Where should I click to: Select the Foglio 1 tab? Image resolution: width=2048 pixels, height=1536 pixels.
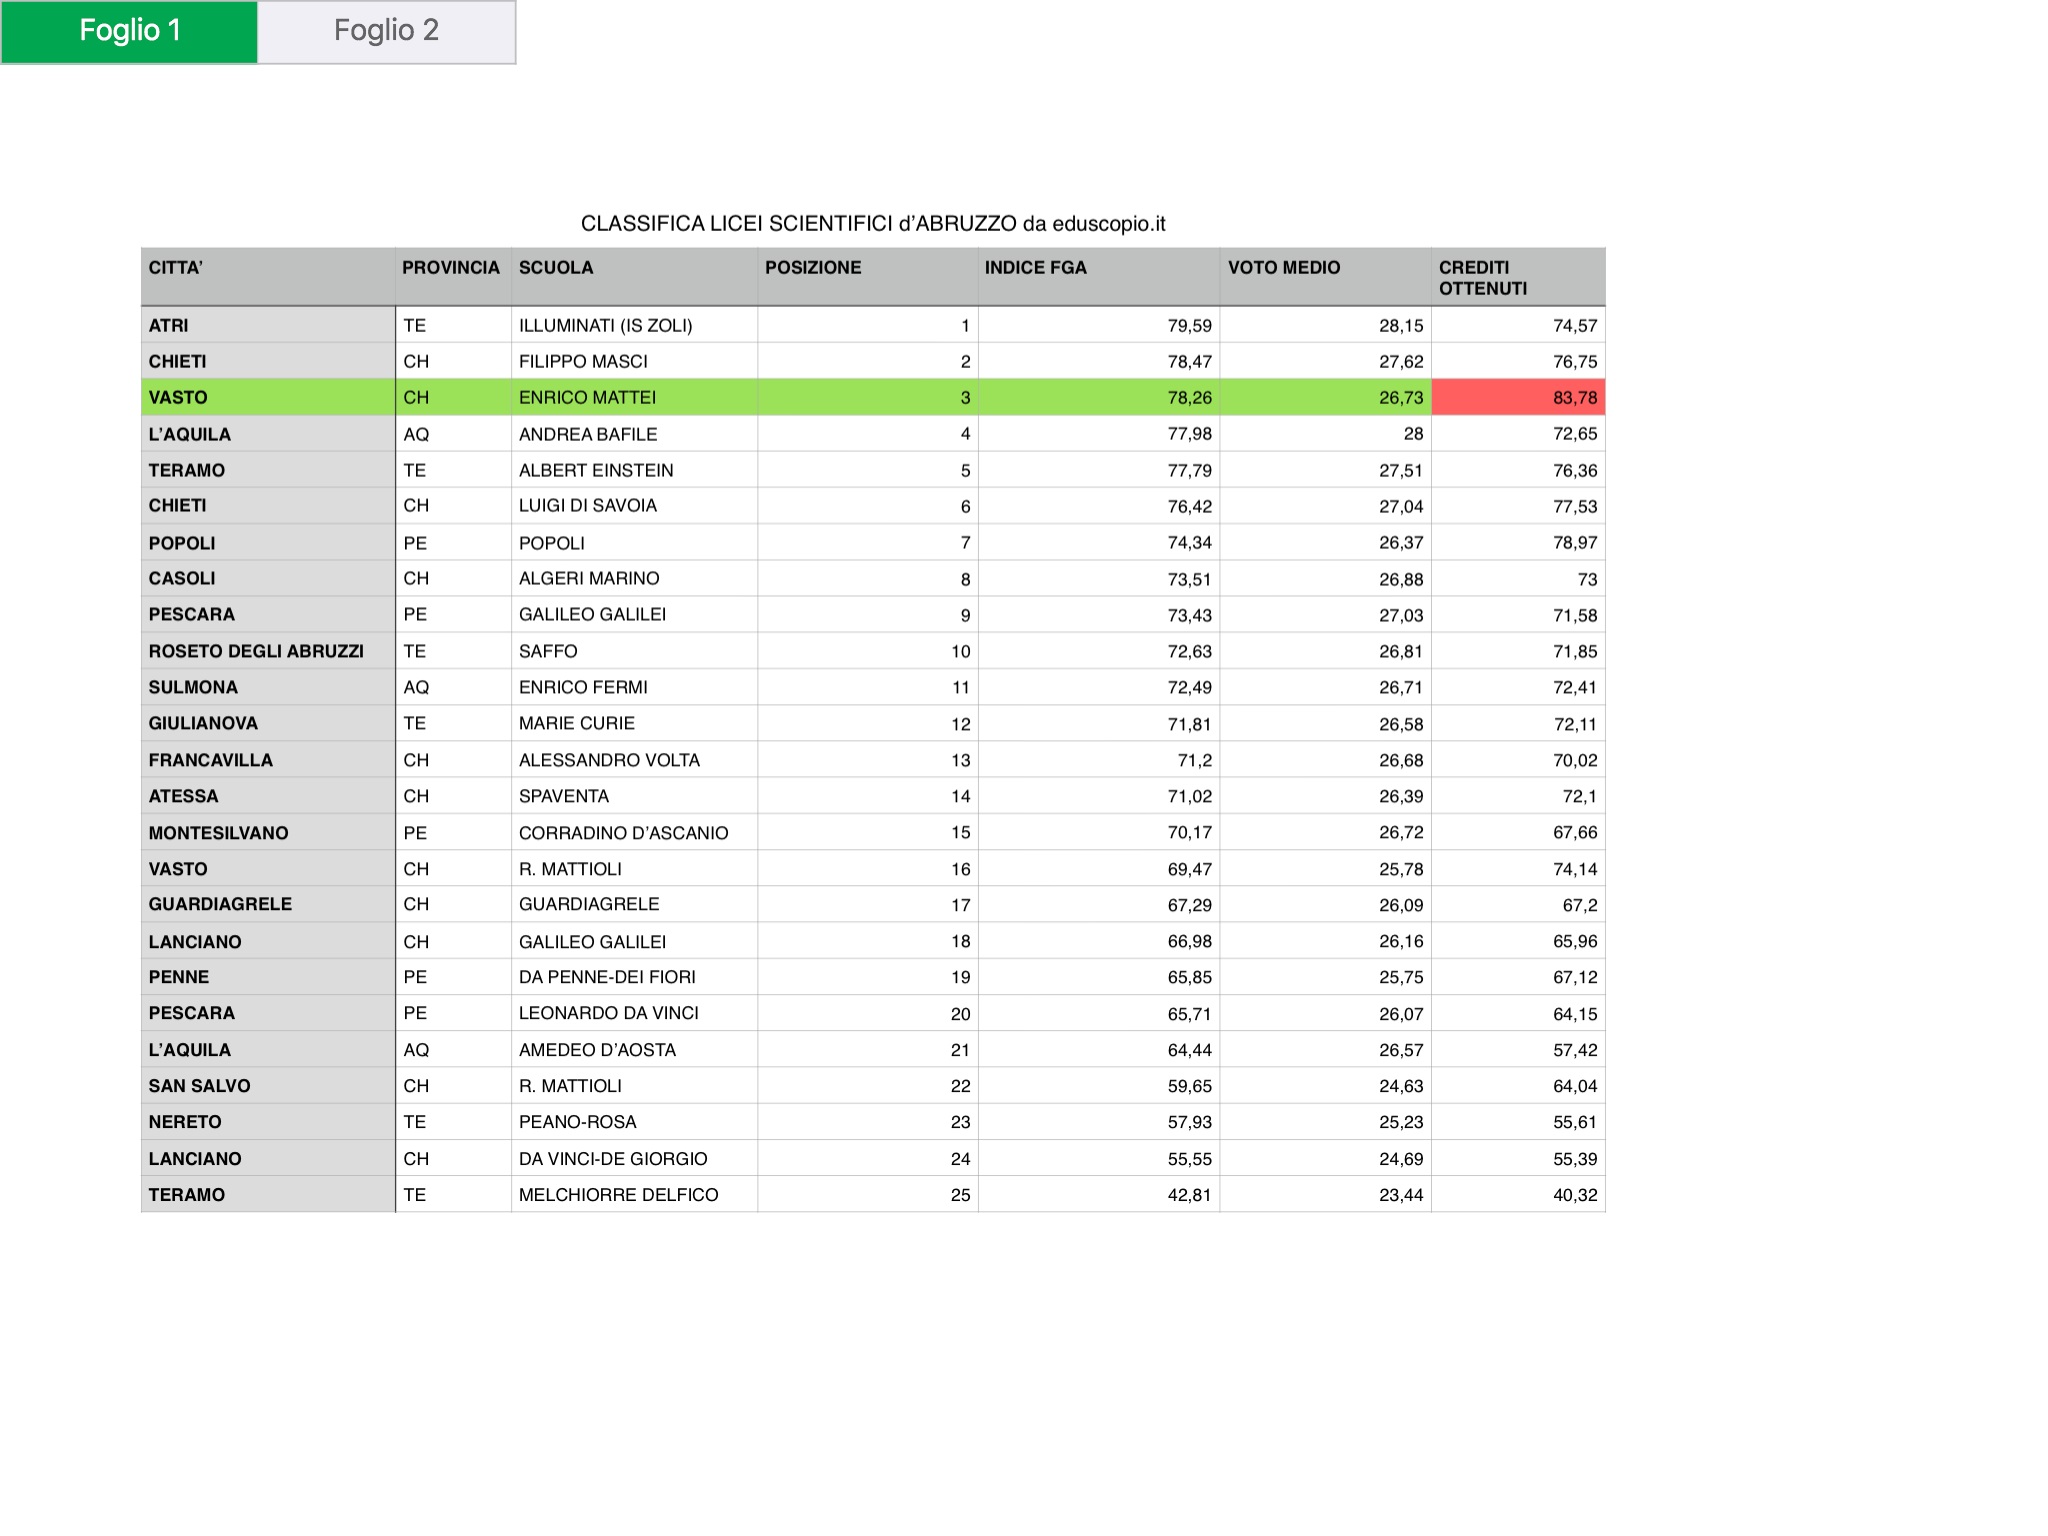click(130, 32)
